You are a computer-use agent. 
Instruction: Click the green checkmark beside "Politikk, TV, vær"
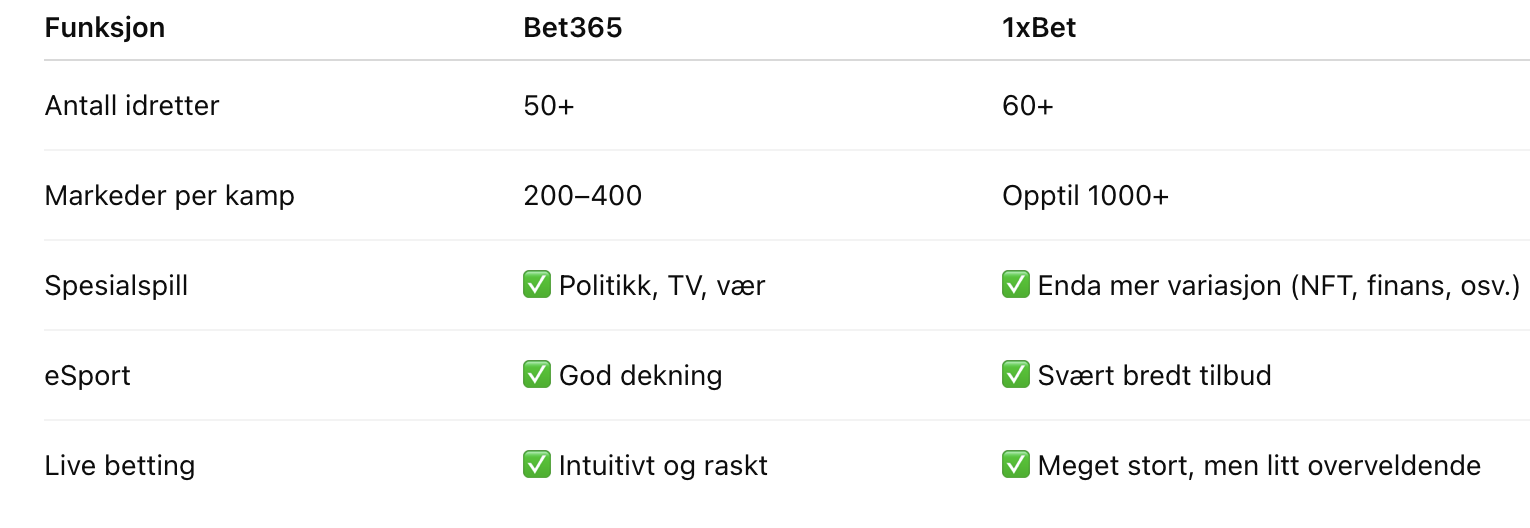(x=537, y=286)
